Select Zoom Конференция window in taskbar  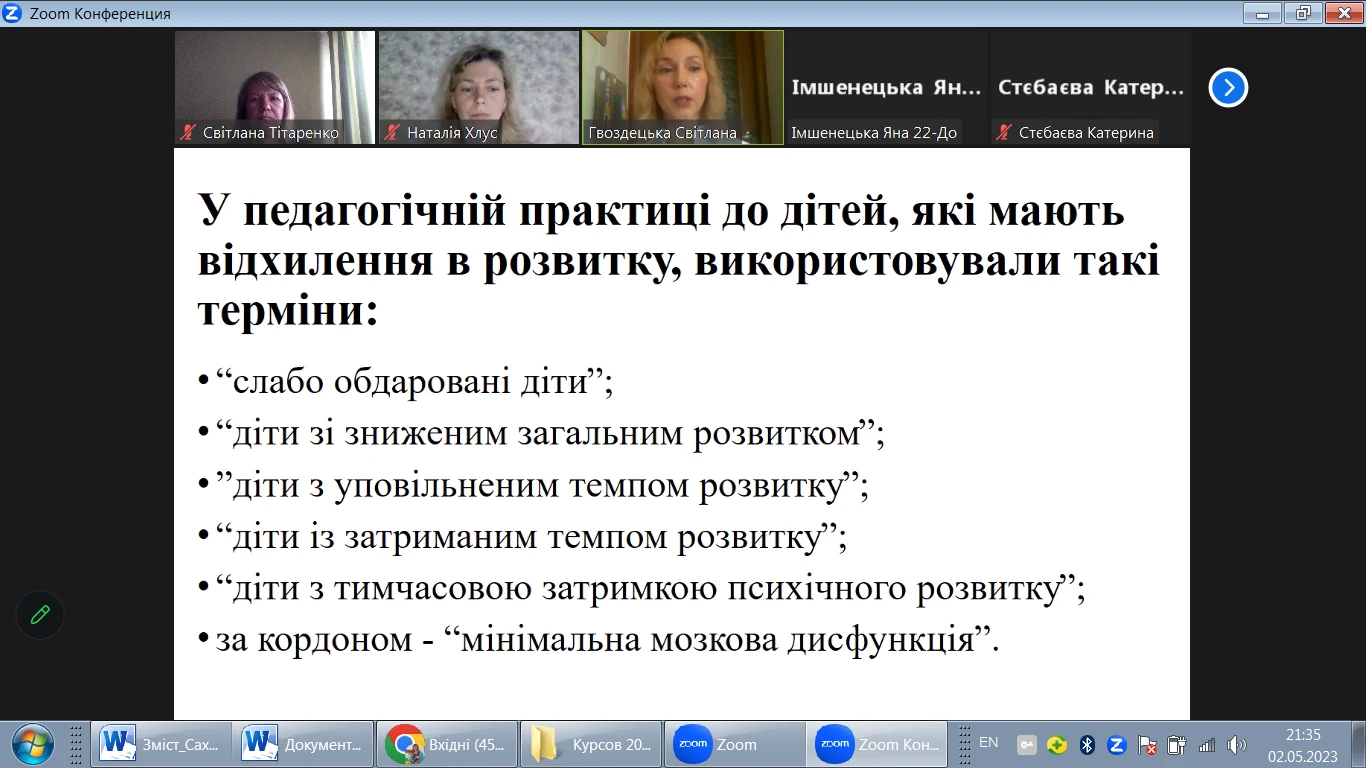(878, 744)
